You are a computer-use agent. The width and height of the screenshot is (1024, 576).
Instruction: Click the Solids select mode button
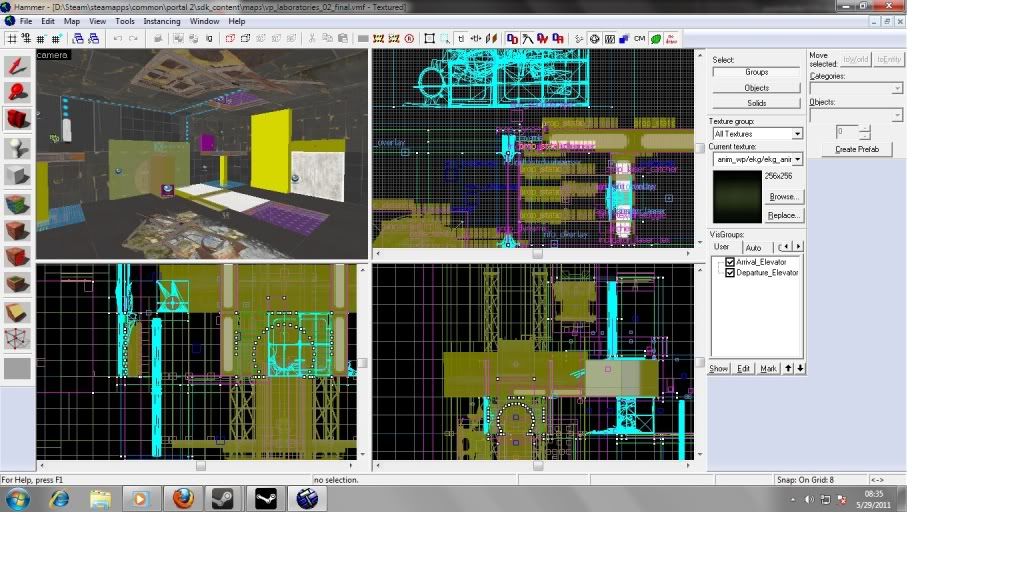(756, 103)
